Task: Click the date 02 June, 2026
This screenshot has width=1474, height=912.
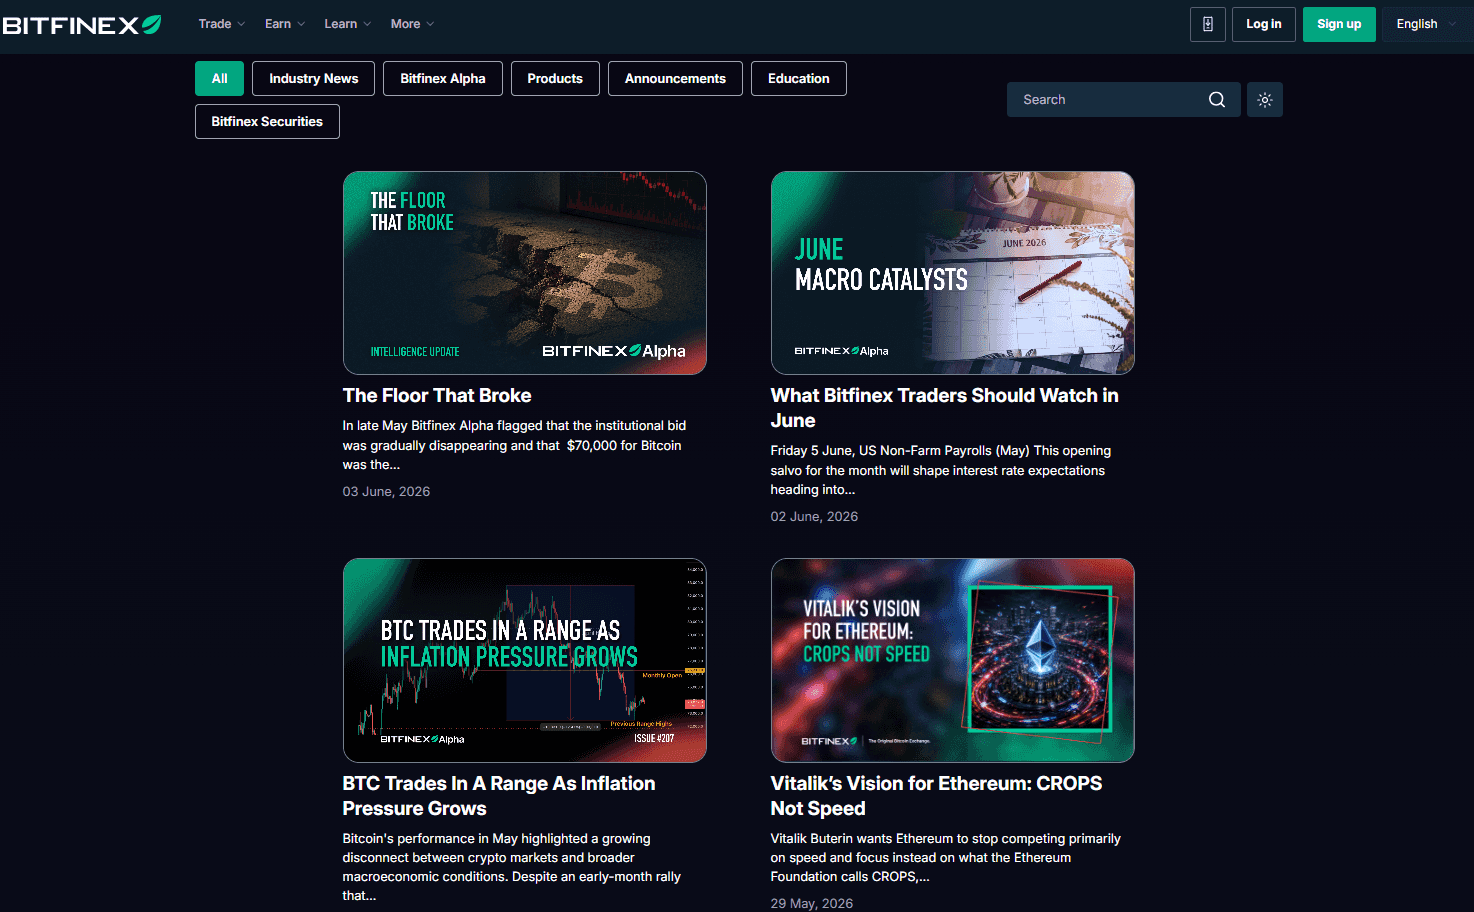Action: point(814,517)
